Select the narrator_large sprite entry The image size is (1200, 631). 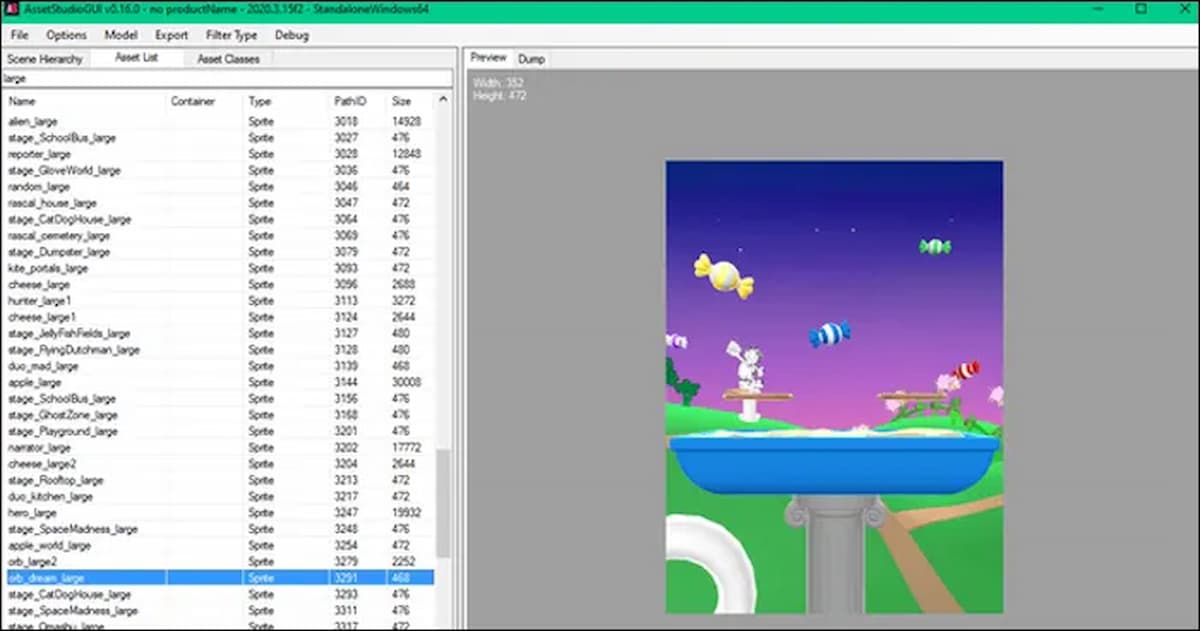point(39,448)
